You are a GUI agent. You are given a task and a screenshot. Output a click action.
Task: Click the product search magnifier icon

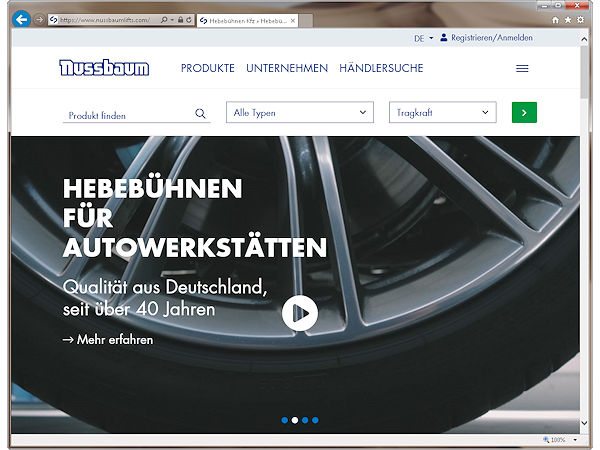pos(201,113)
